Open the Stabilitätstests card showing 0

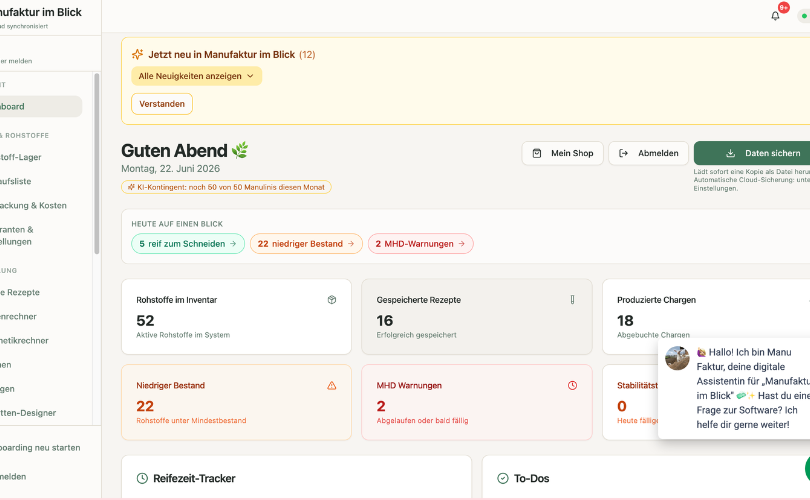(x=630, y=402)
